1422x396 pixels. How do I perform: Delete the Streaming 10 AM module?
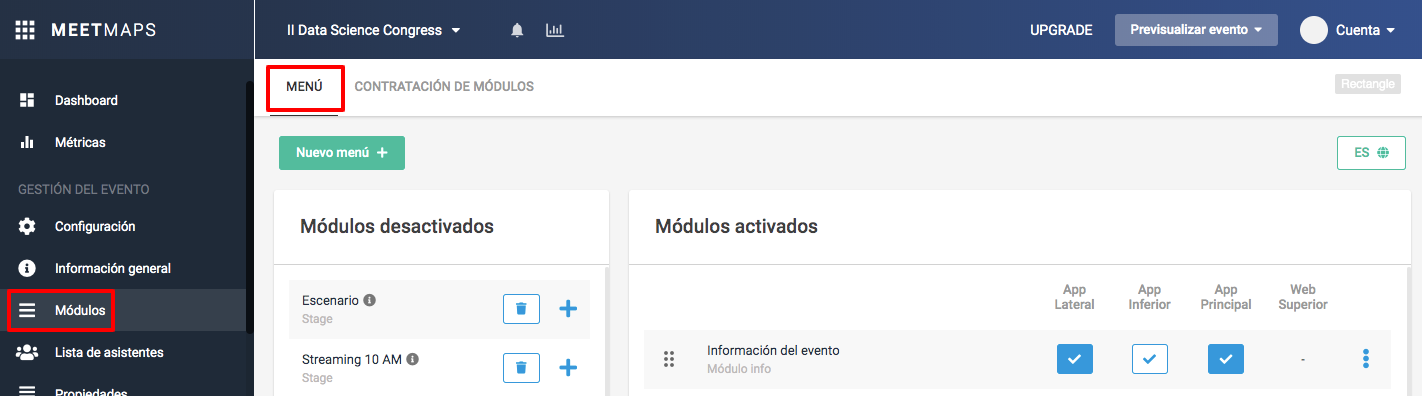coord(521,368)
